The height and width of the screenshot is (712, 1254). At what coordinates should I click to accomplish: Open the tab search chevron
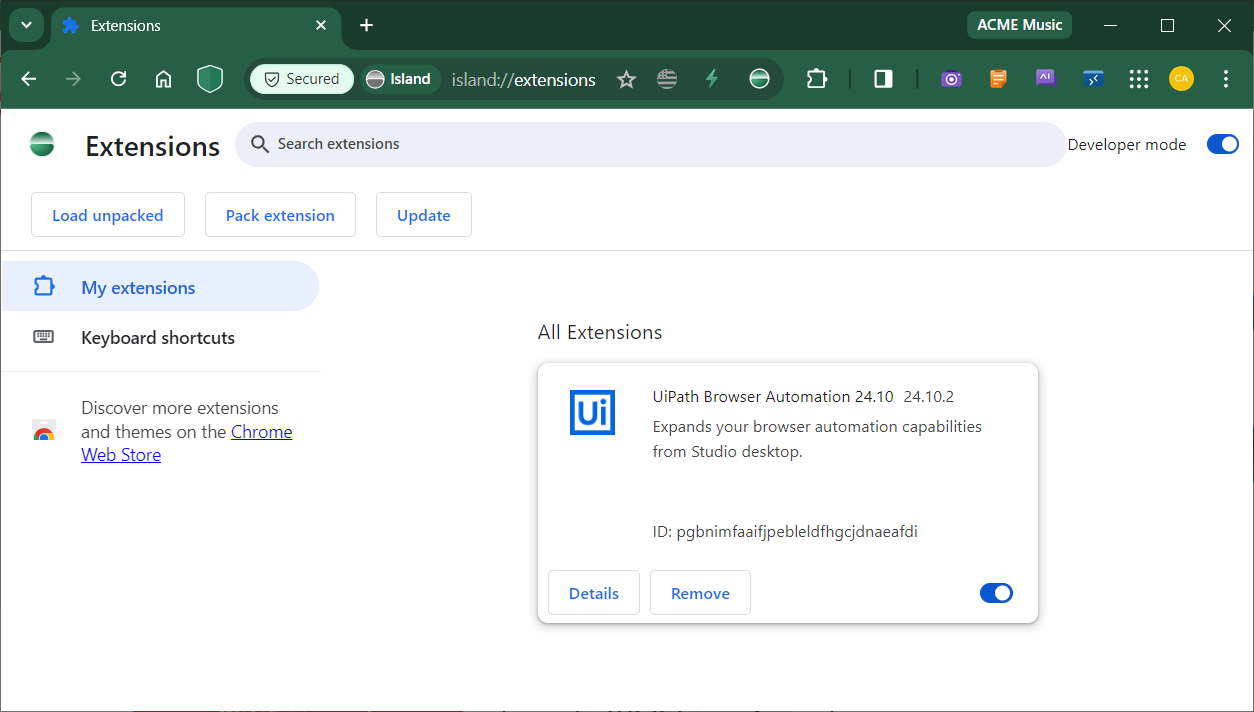(x=26, y=25)
